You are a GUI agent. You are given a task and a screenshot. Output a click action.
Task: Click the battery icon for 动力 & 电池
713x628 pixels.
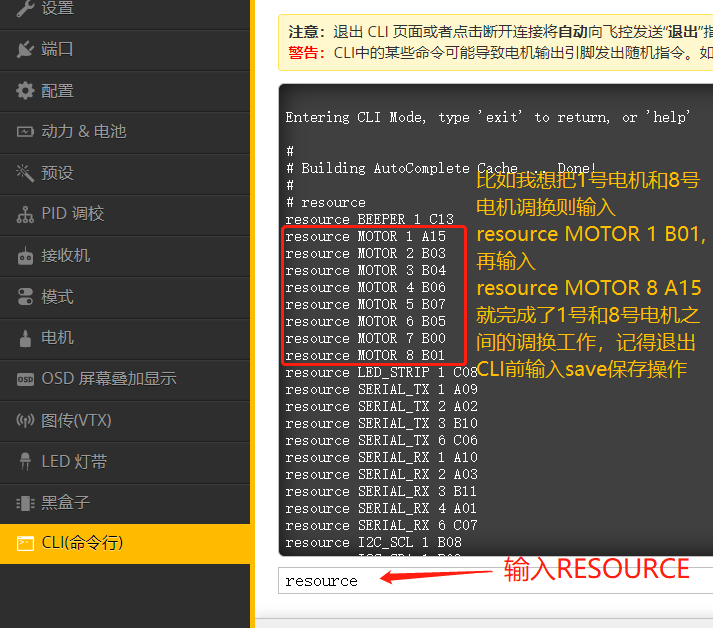(25, 132)
